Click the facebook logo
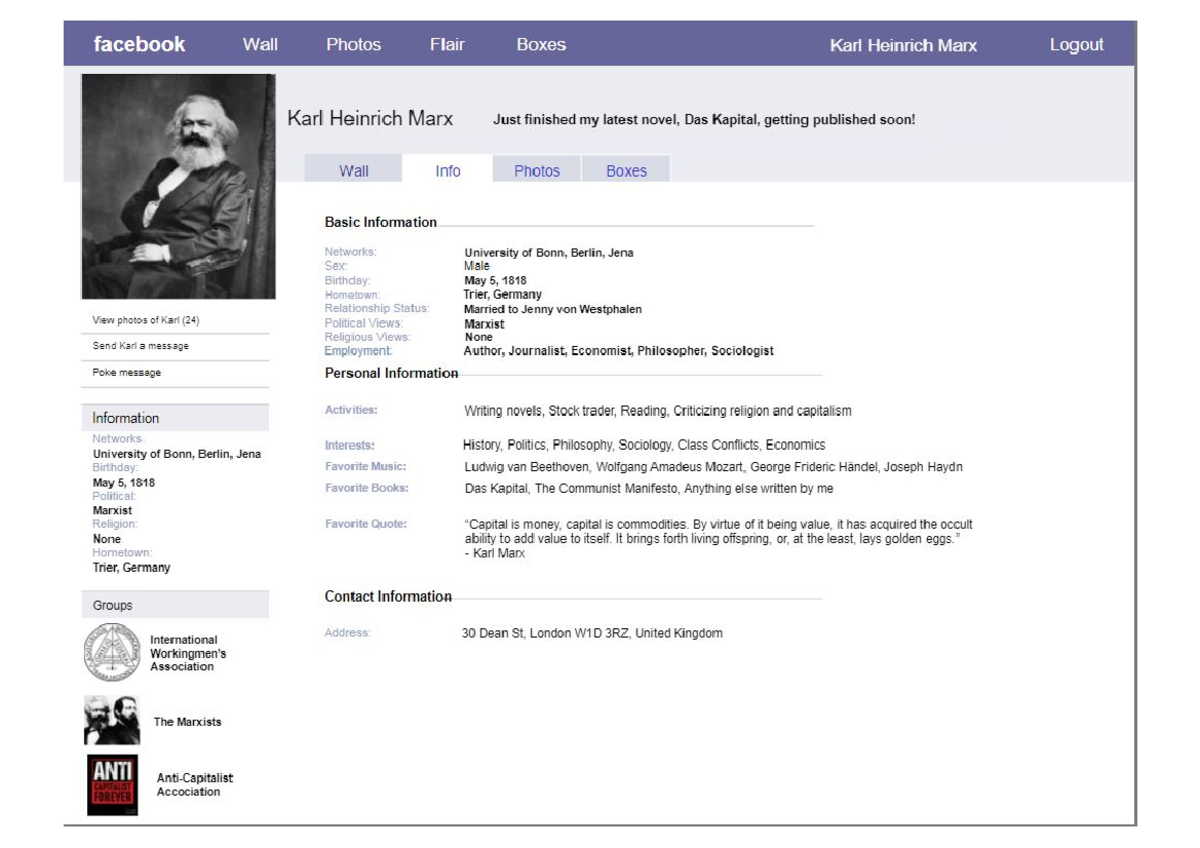Screen dimensions: 1200x848 click(139, 44)
